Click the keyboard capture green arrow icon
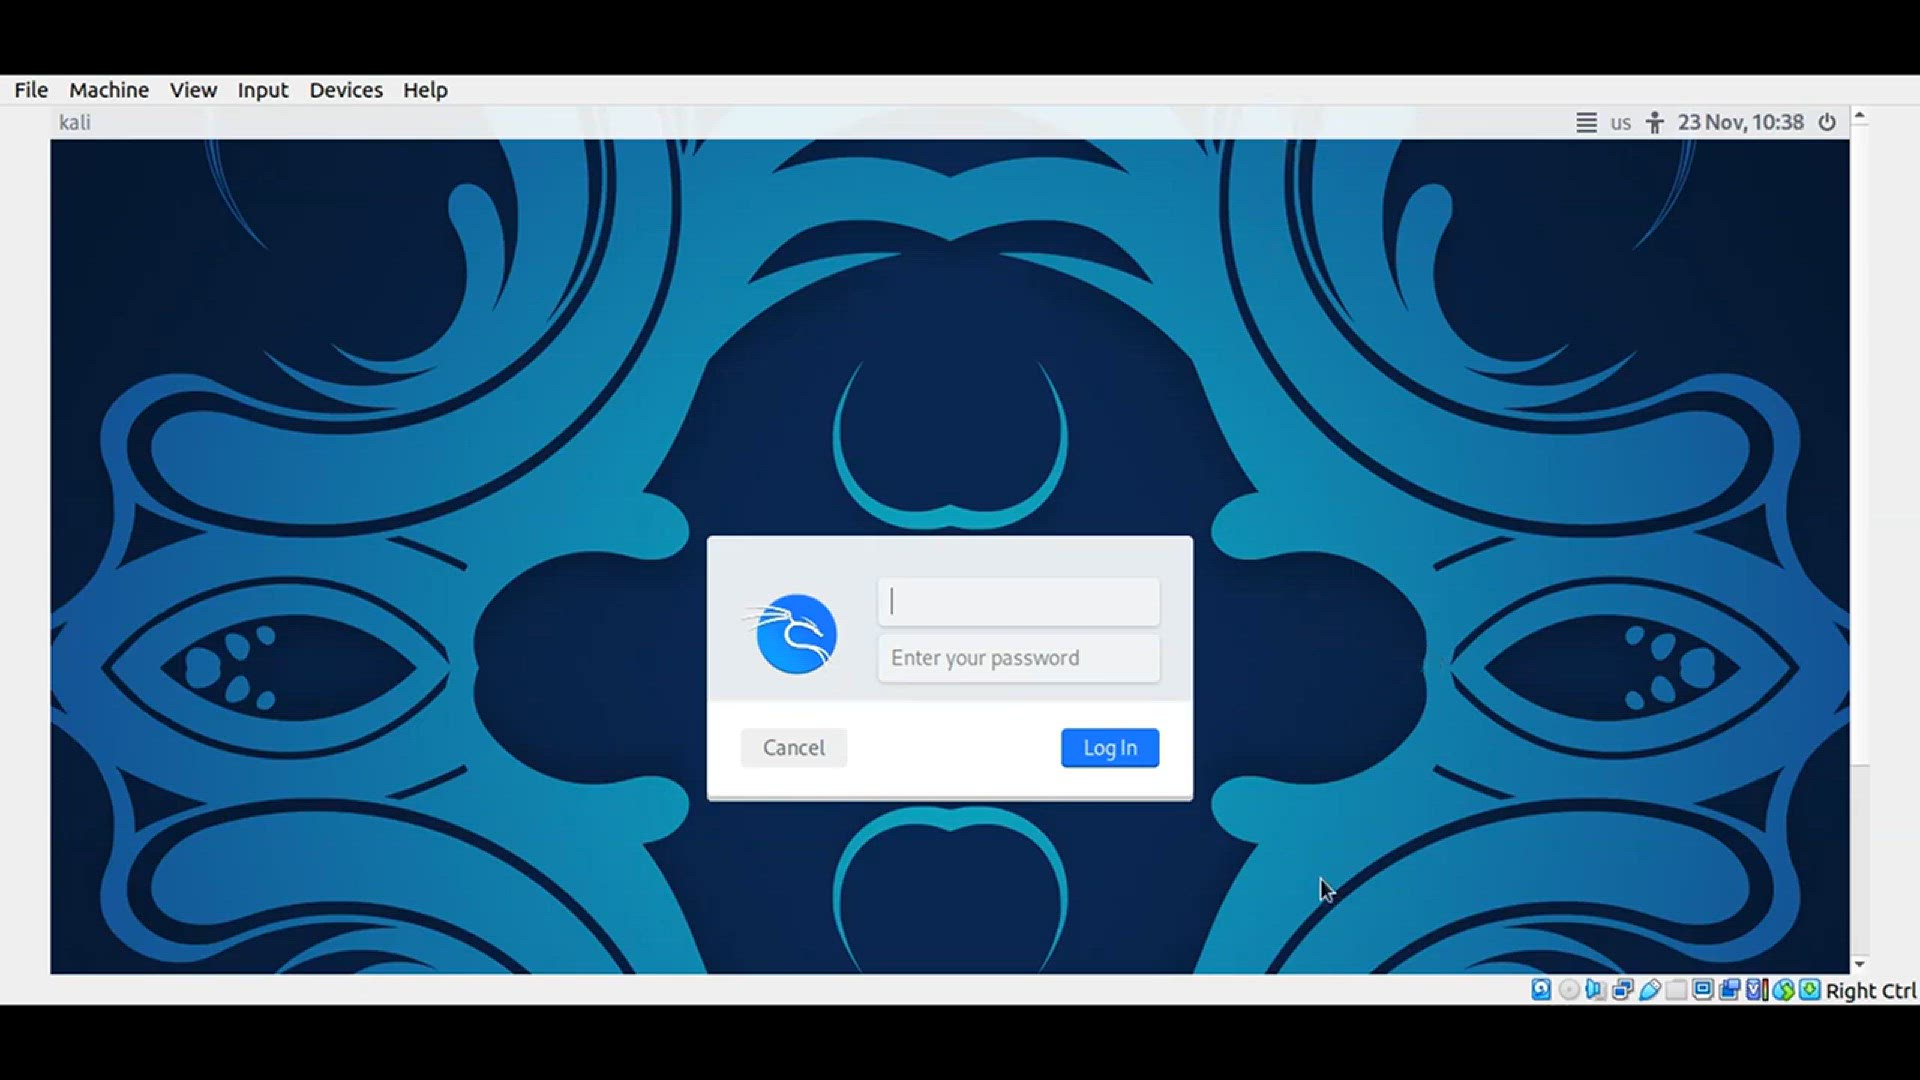 1810,990
